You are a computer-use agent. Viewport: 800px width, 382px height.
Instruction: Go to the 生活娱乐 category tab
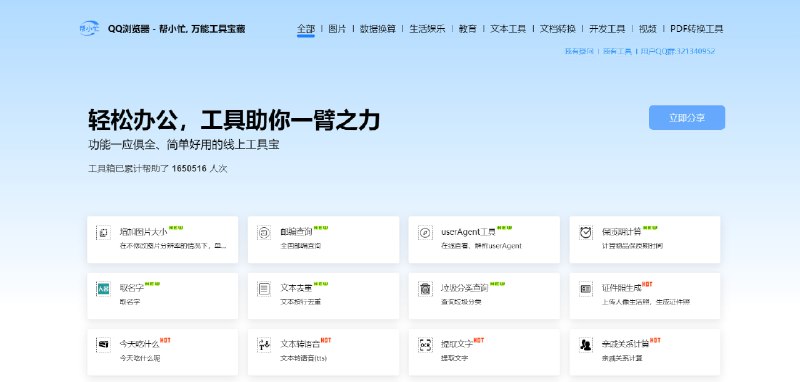pyautogui.click(x=427, y=29)
